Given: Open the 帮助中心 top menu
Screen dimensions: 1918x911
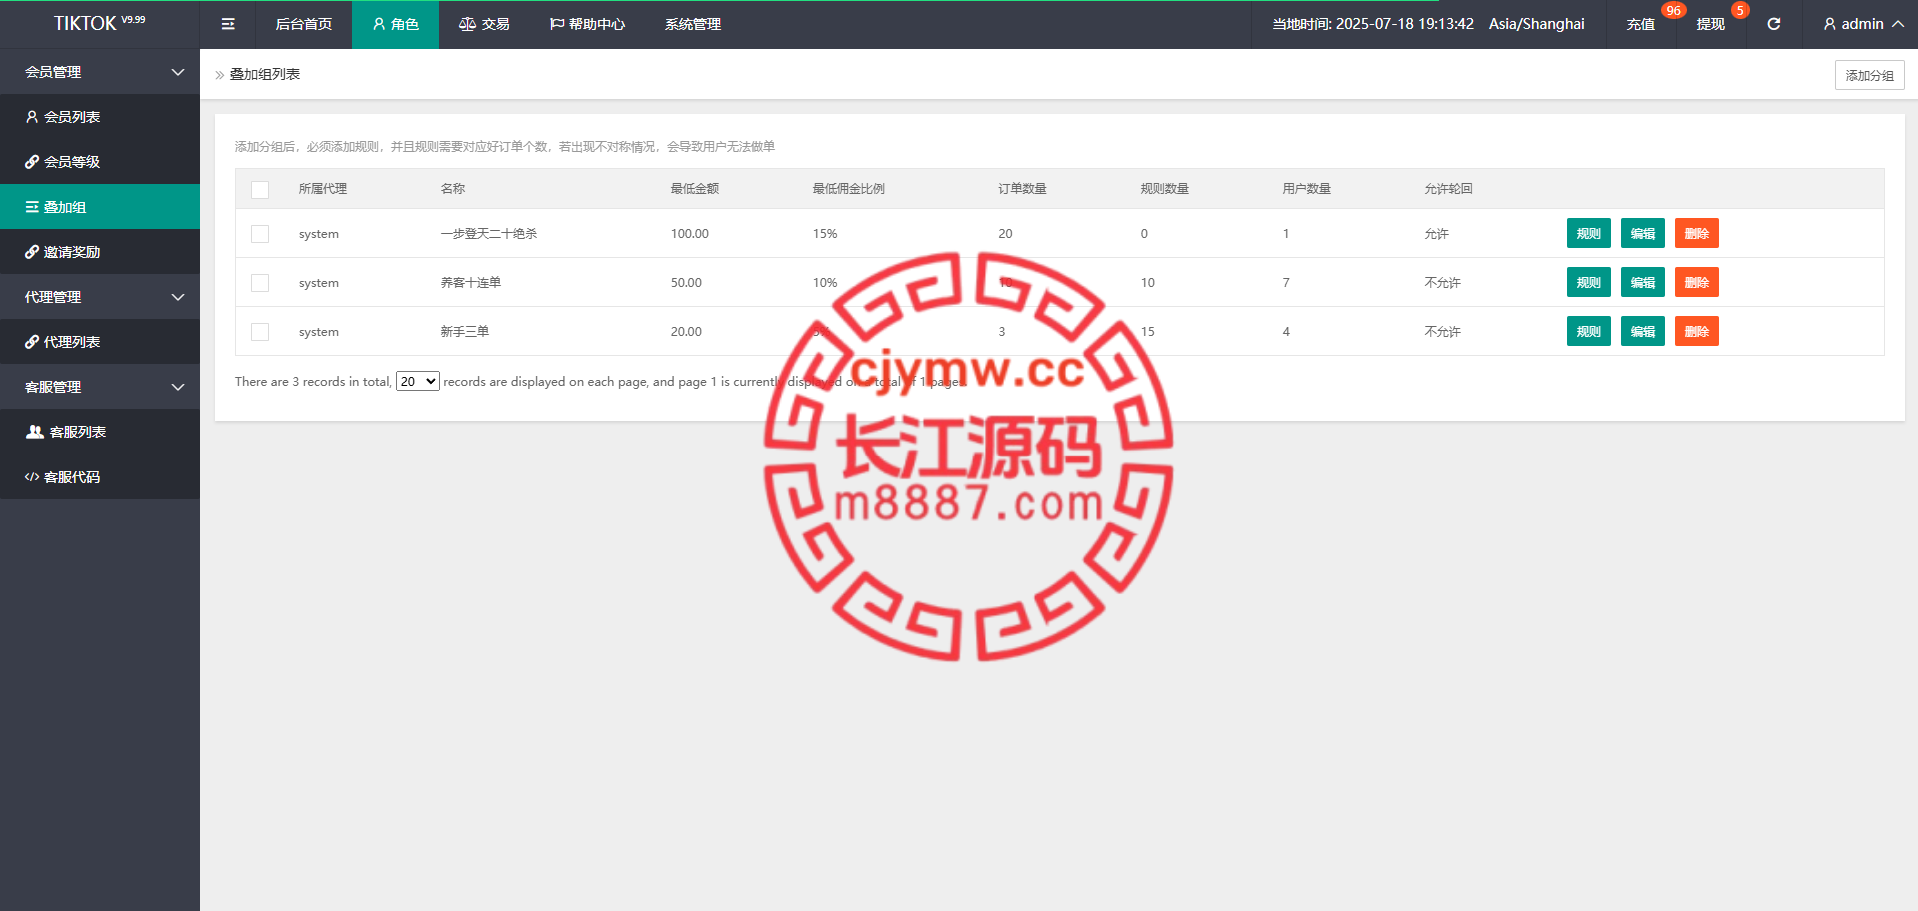Looking at the screenshot, I should [x=587, y=24].
